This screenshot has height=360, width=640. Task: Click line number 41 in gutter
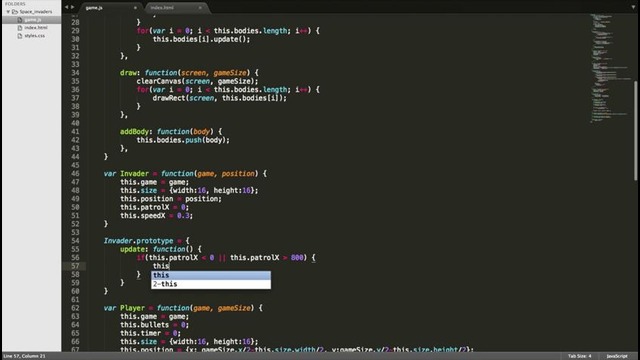point(75,132)
